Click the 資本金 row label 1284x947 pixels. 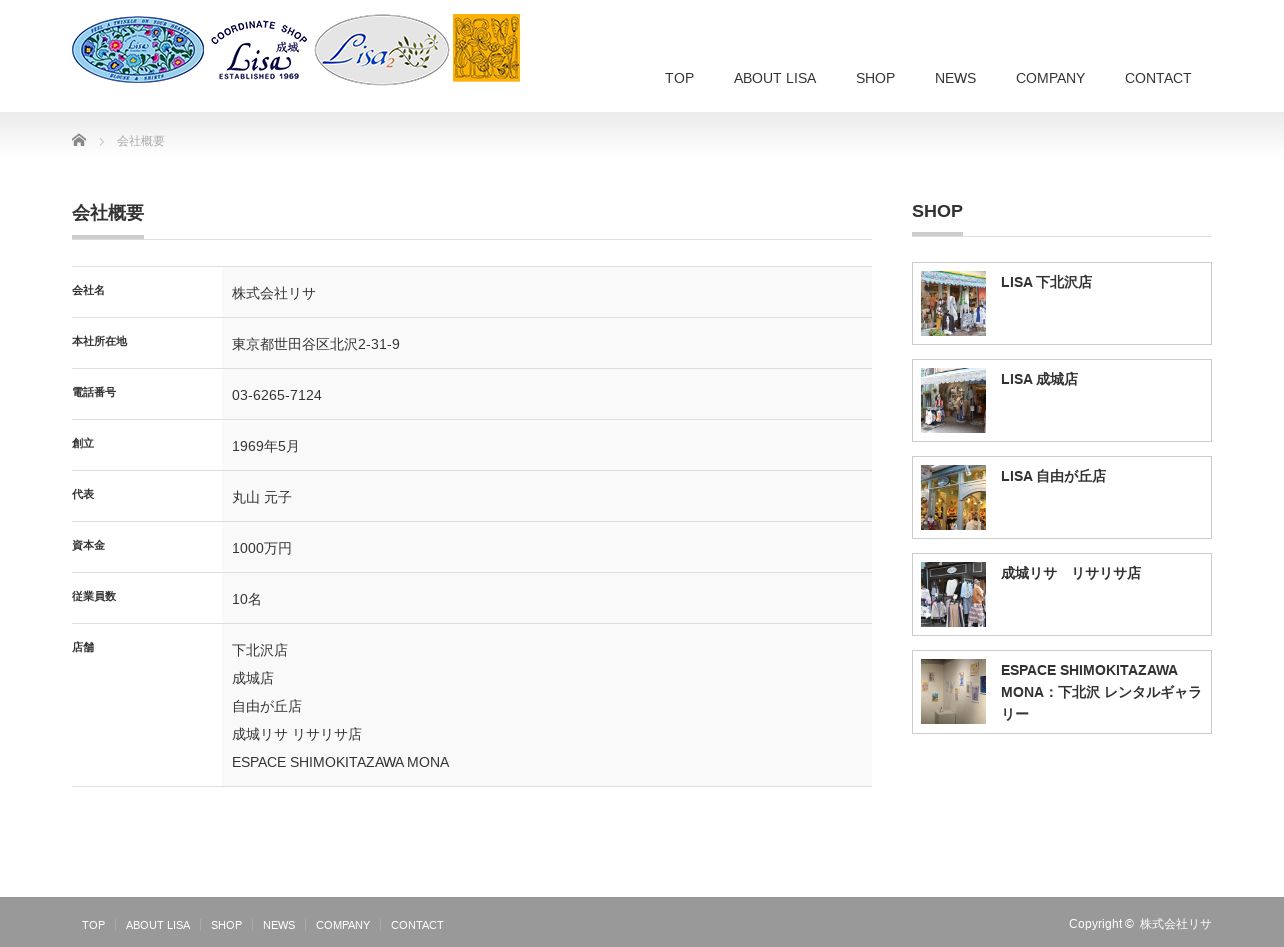[88, 545]
